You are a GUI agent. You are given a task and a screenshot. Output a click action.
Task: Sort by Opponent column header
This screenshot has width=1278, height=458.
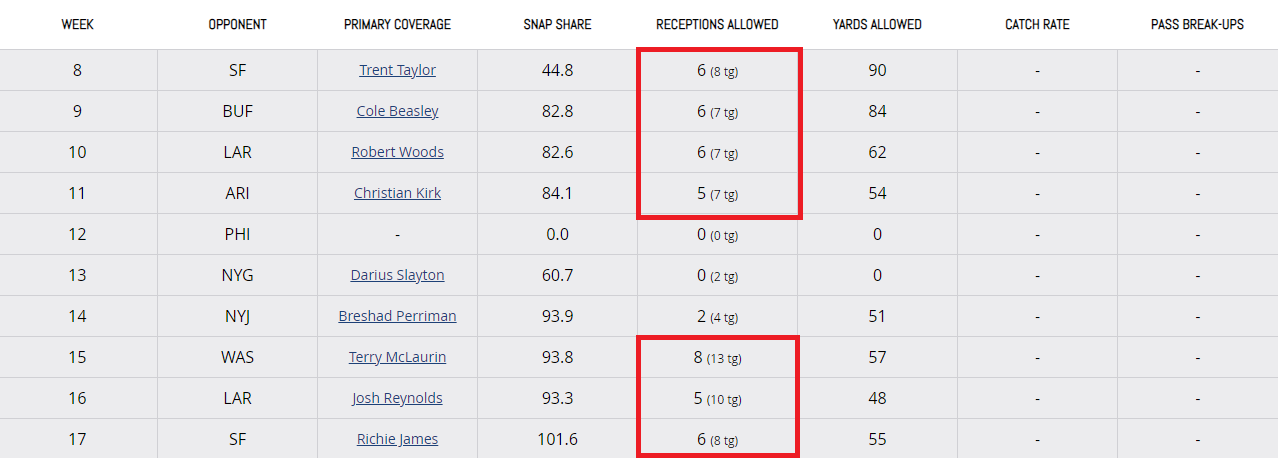pyautogui.click(x=237, y=24)
